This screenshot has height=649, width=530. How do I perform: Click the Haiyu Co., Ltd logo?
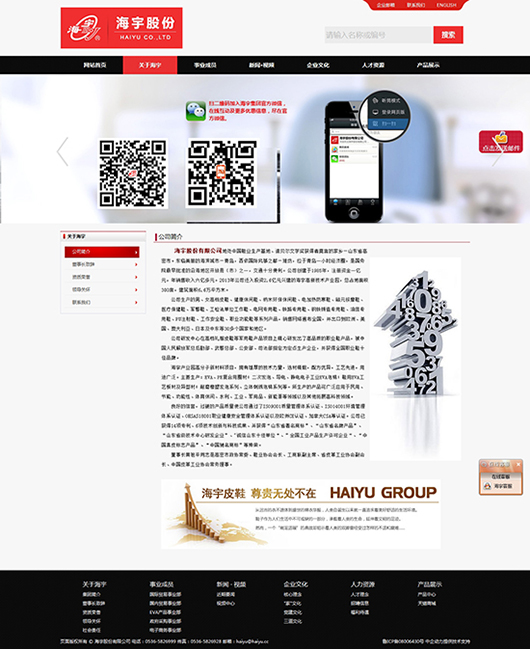click(x=121, y=28)
